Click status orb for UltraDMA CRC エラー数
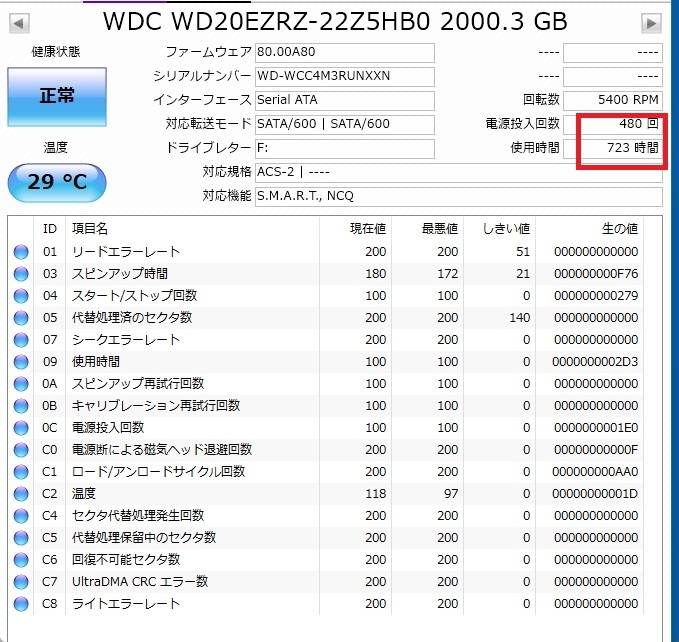 21,582
